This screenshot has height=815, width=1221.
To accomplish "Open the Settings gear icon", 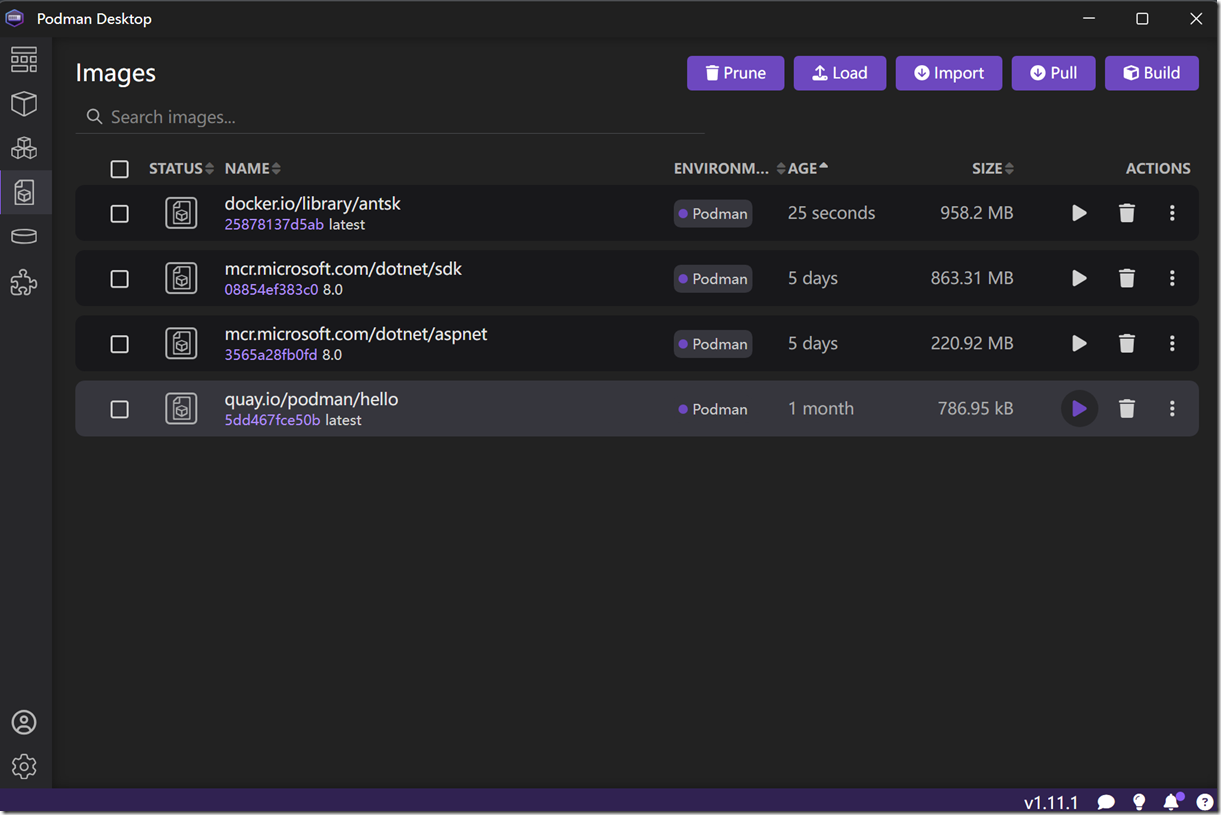I will click(x=24, y=766).
